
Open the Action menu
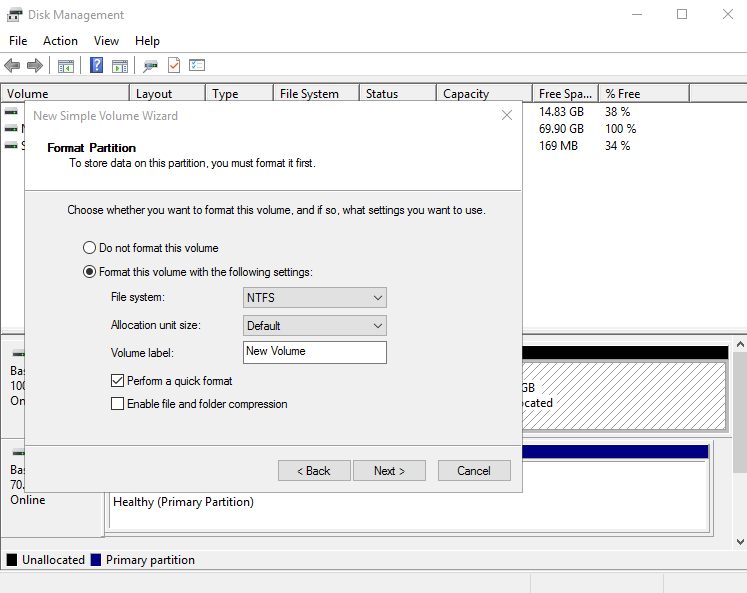click(x=60, y=41)
